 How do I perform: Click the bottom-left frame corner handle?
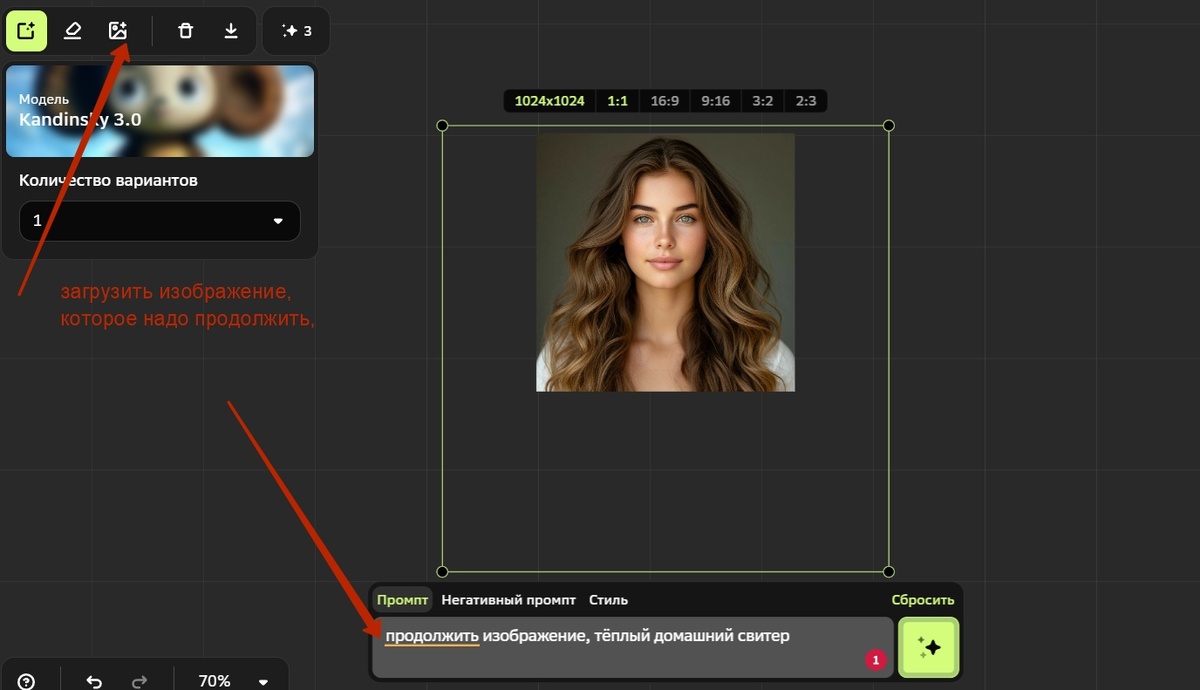pyautogui.click(x=443, y=572)
